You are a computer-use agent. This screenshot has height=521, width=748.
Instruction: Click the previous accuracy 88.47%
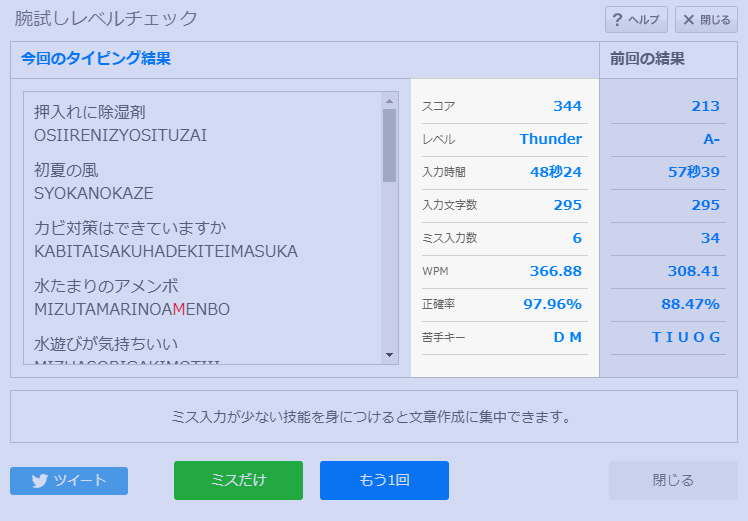(690, 304)
